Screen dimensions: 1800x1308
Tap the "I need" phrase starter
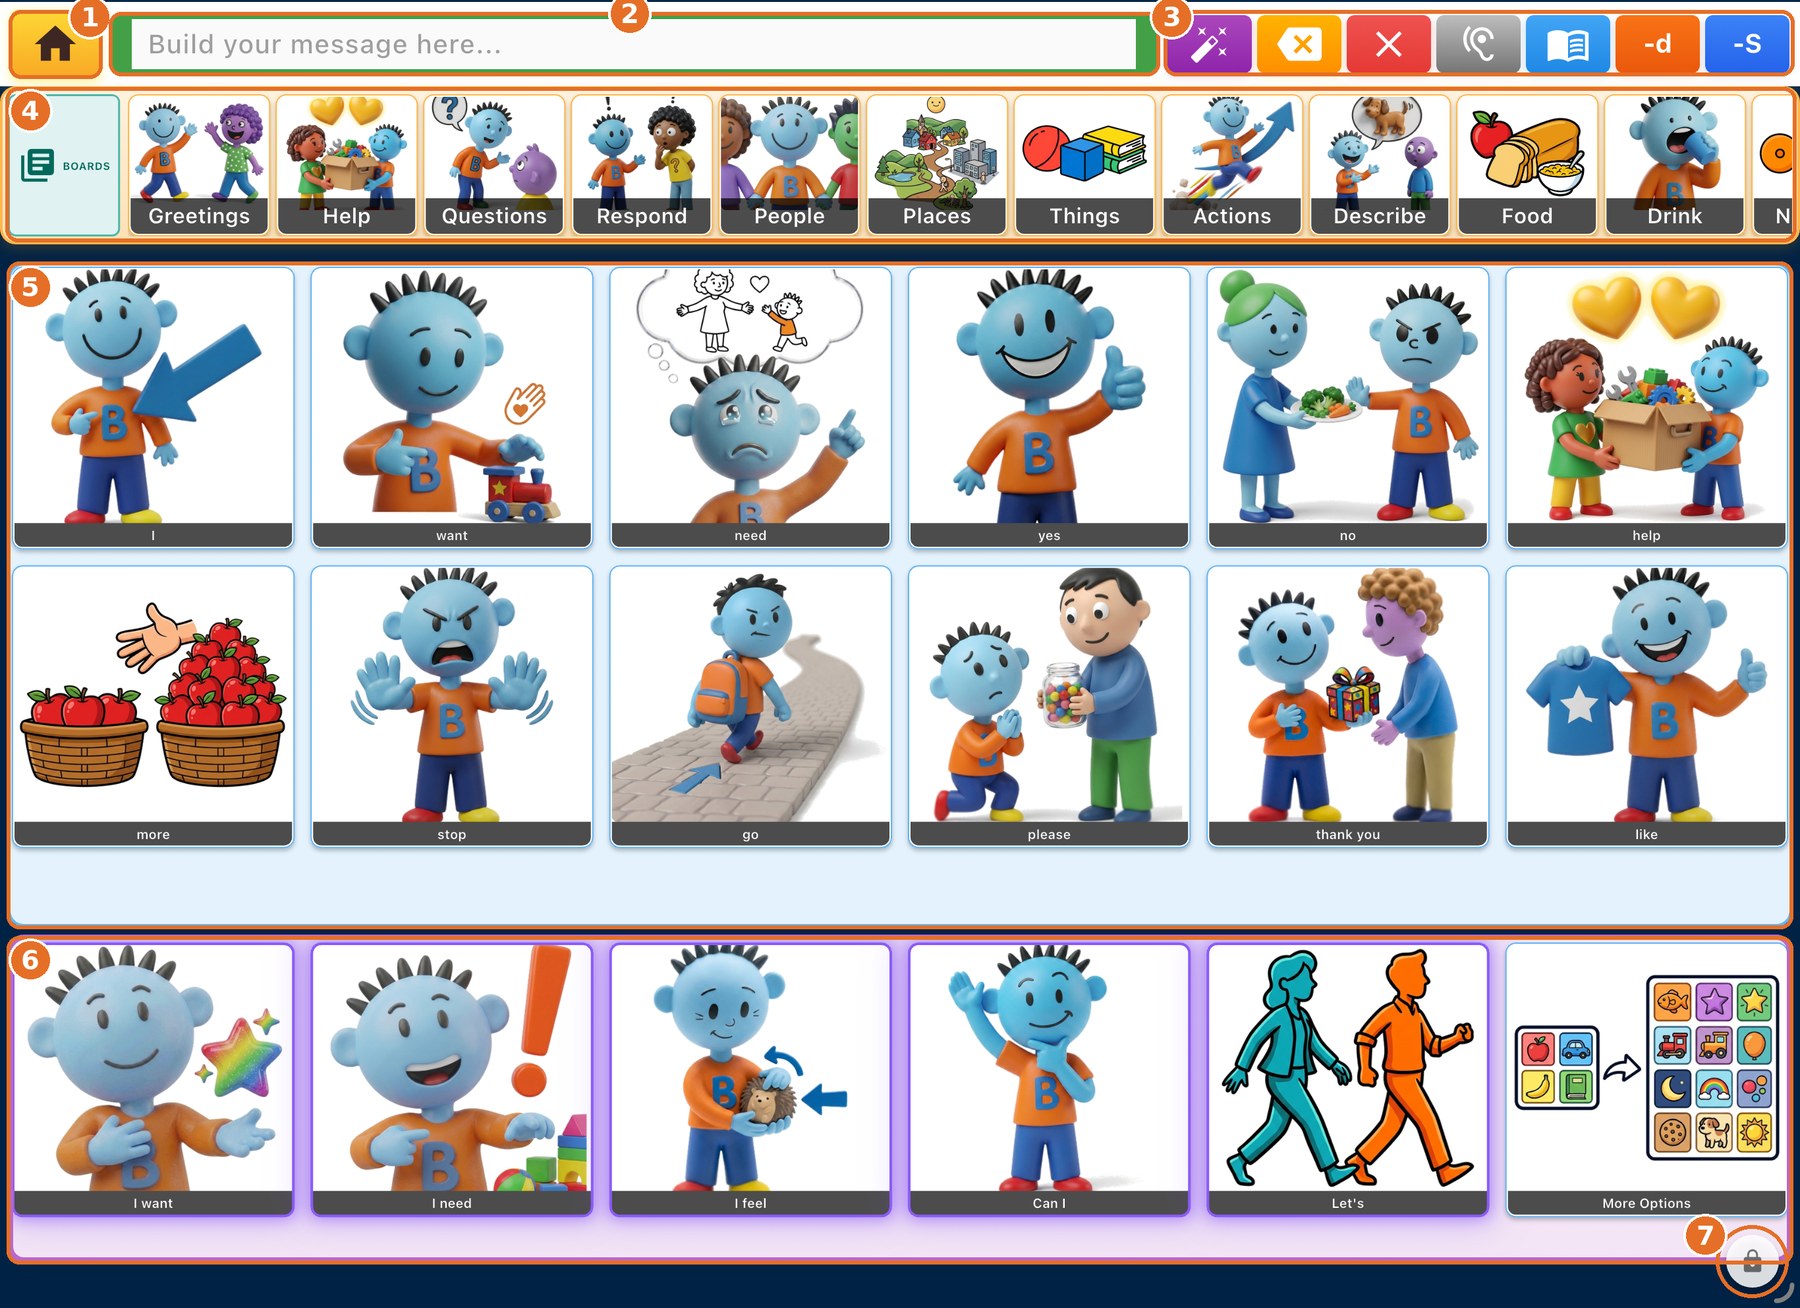(x=452, y=1080)
